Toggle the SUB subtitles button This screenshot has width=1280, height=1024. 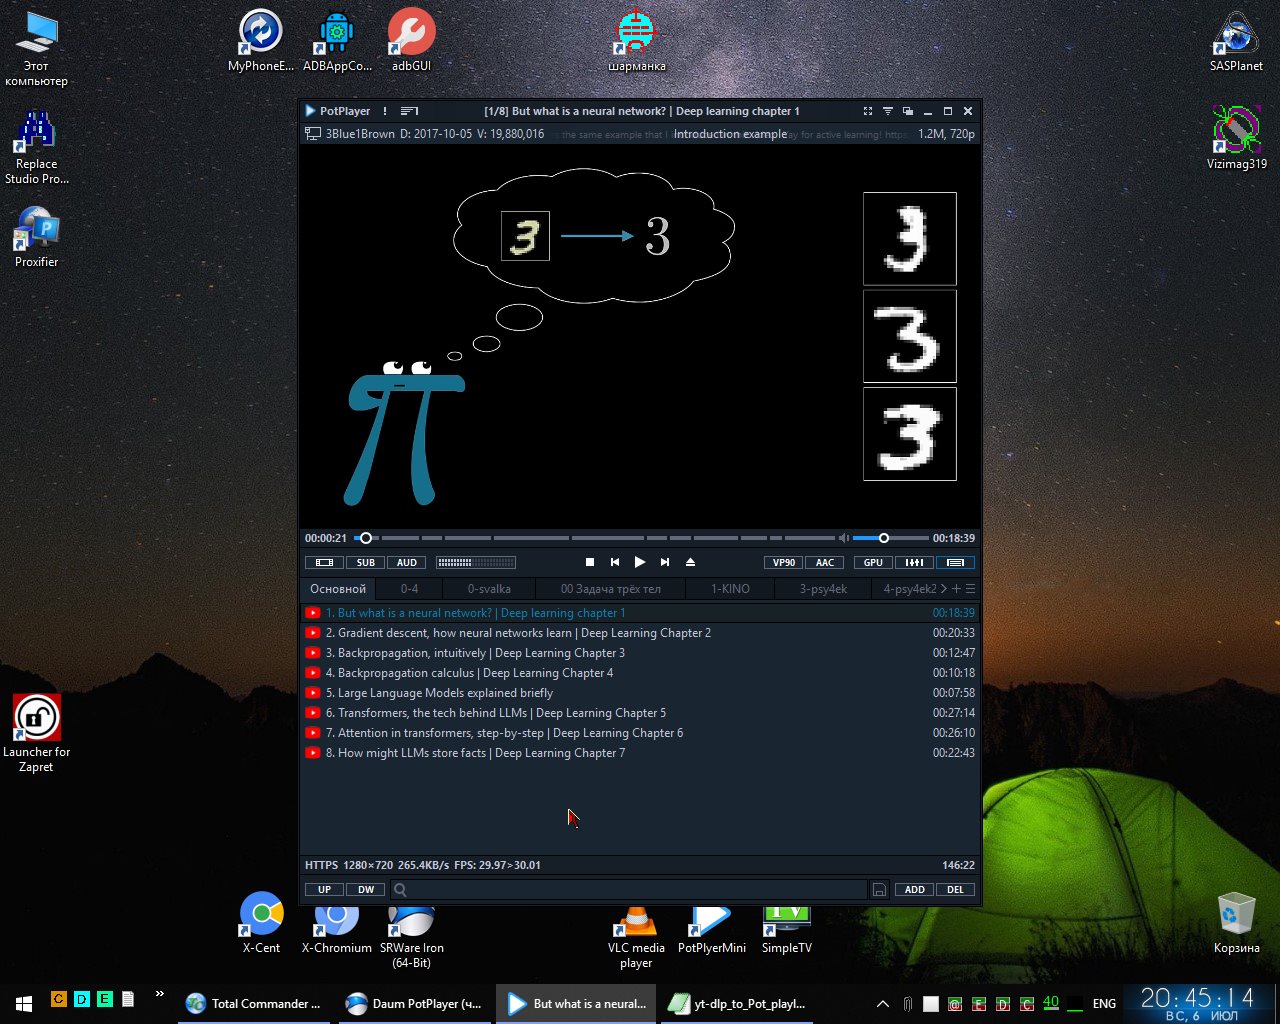tap(366, 562)
